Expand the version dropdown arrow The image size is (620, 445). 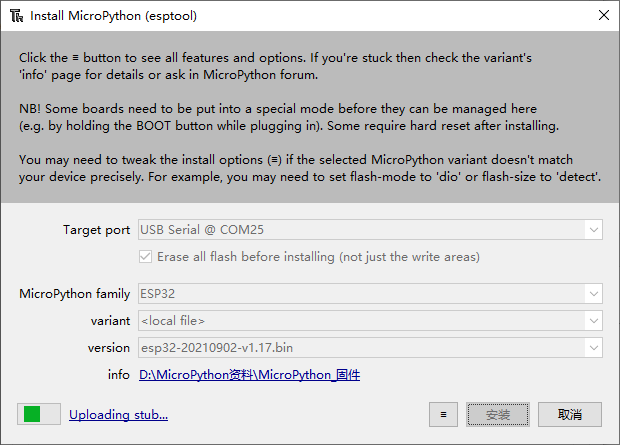point(594,348)
